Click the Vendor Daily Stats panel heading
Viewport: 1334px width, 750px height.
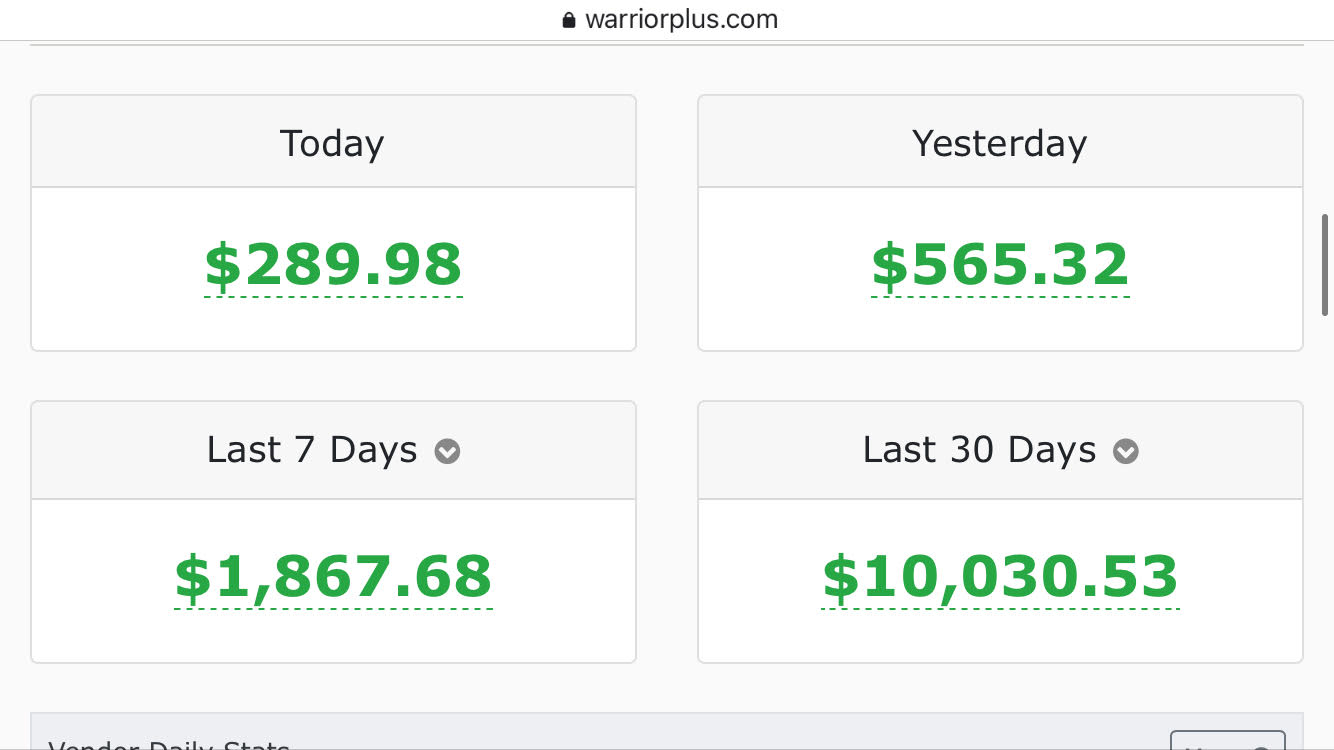click(169, 745)
